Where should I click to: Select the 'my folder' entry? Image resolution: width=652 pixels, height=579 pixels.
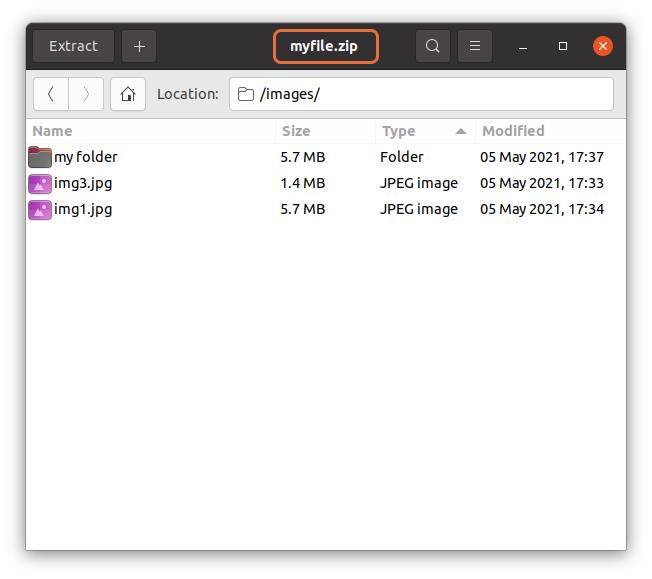click(86, 157)
